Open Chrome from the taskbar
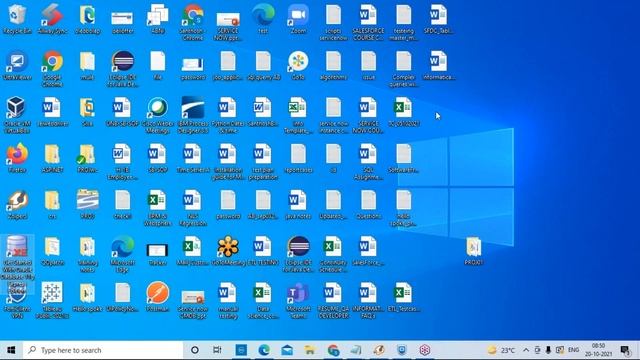 [333, 350]
